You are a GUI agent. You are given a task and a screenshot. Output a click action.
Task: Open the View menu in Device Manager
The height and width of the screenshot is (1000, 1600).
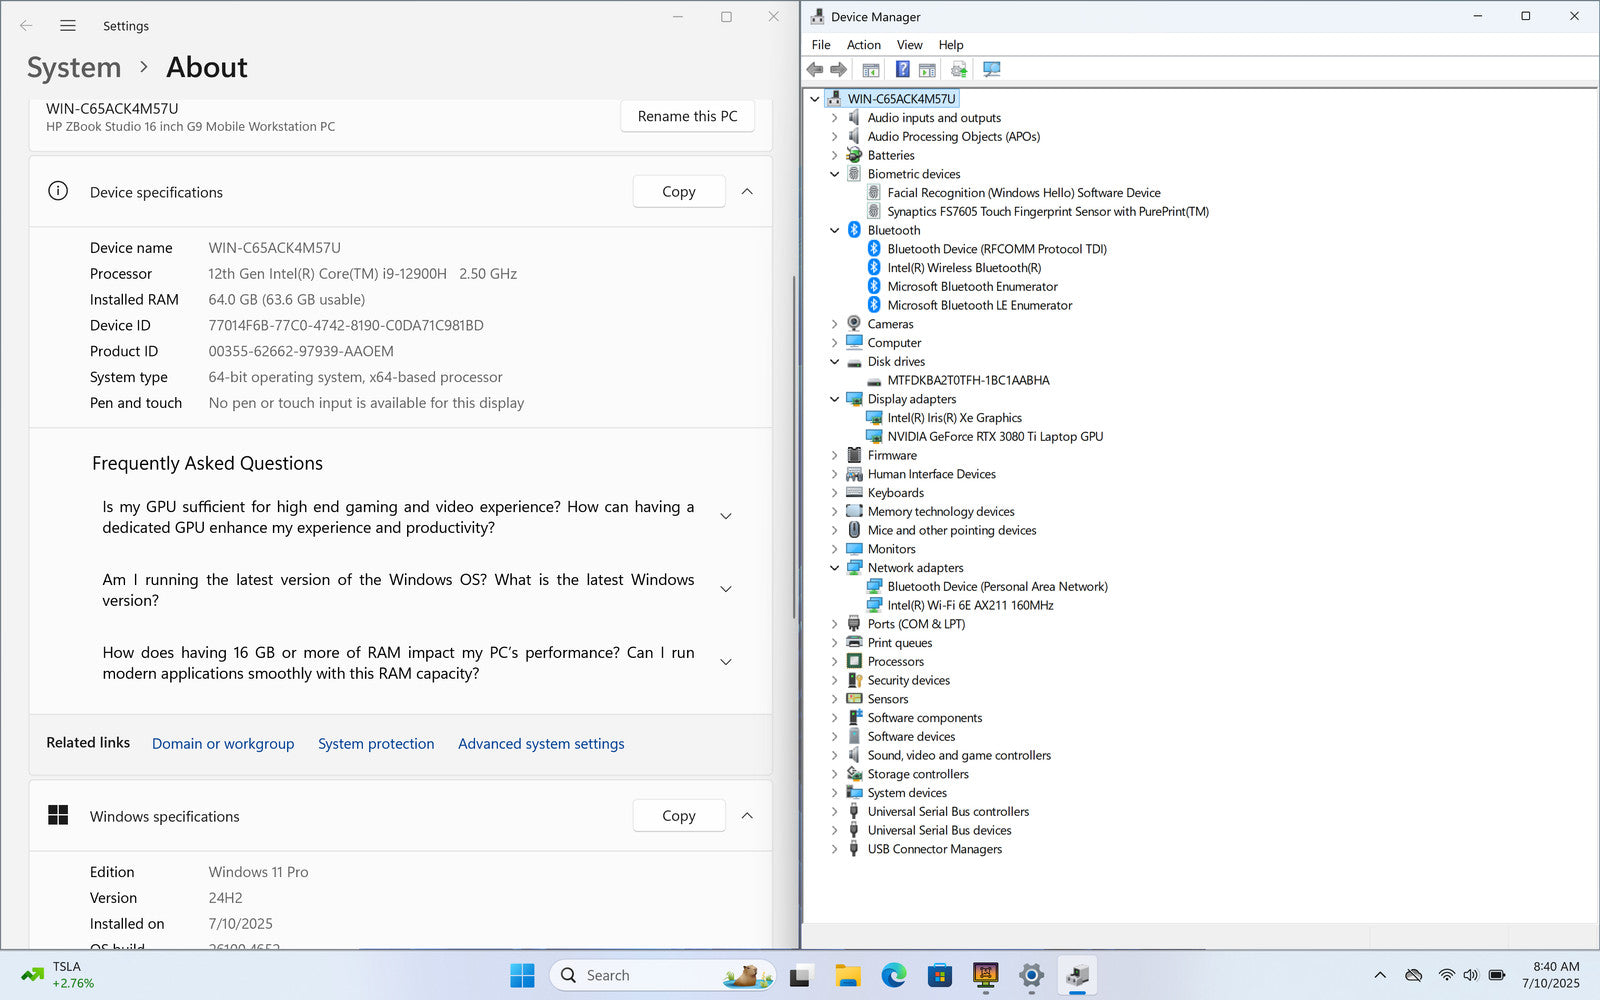pyautogui.click(x=909, y=45)
